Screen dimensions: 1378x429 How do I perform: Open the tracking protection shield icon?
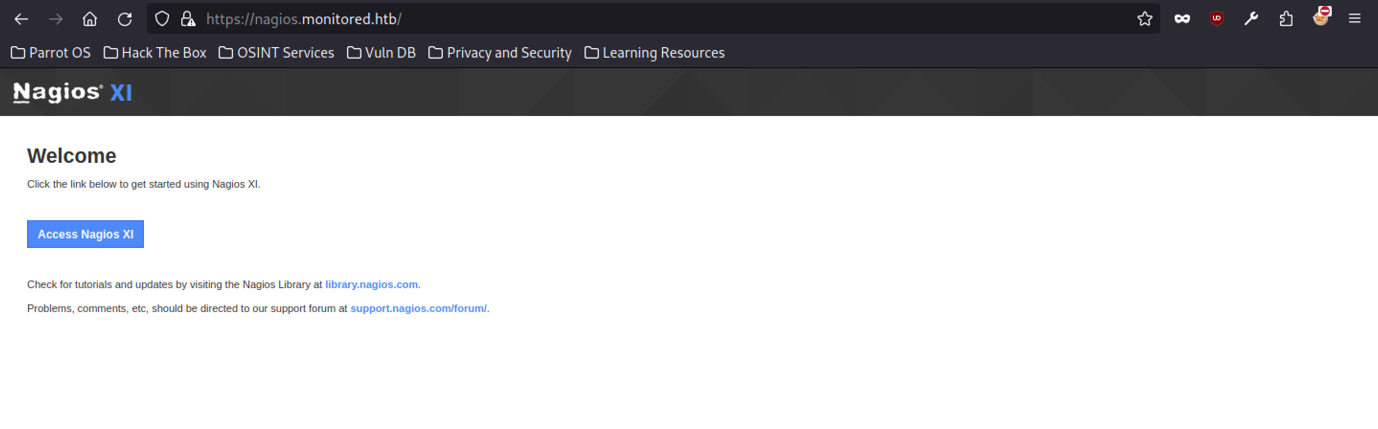pyautogui.click(x=163, y=19)
